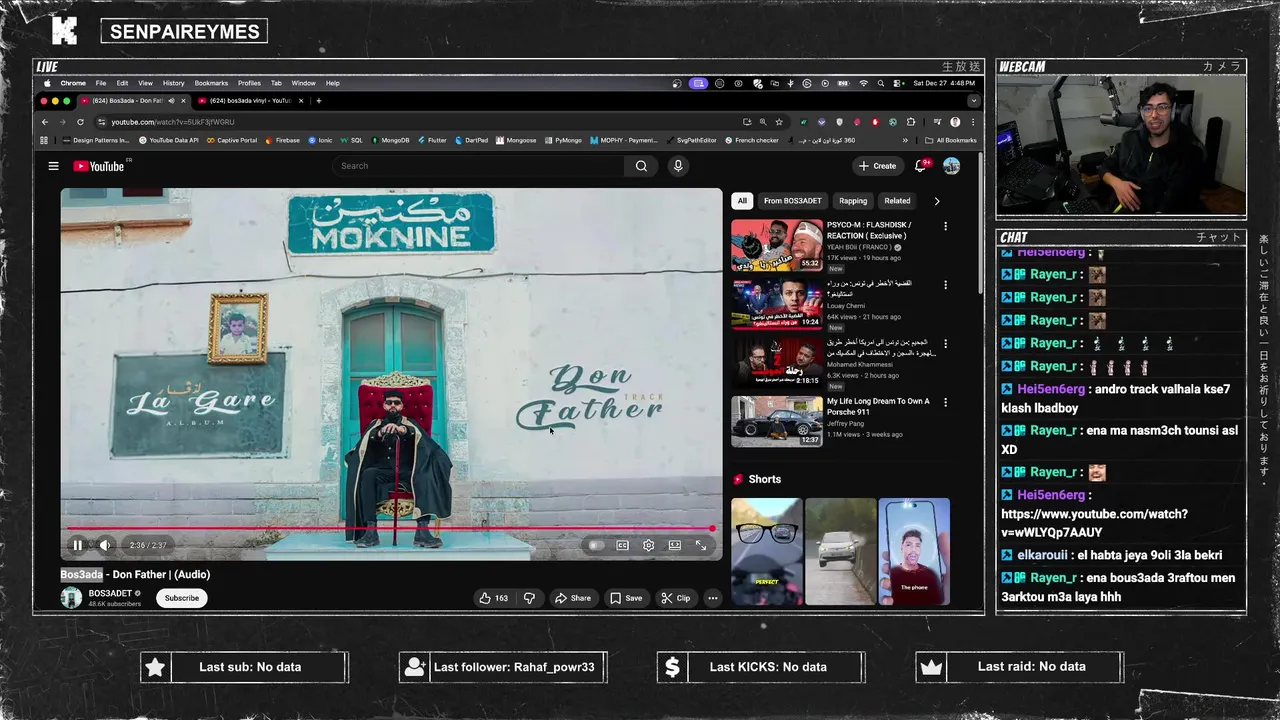Viewport: 1280px width, 720px height.
Task: Open the YouTube notifications bell
Action: (x=921, y=166)
